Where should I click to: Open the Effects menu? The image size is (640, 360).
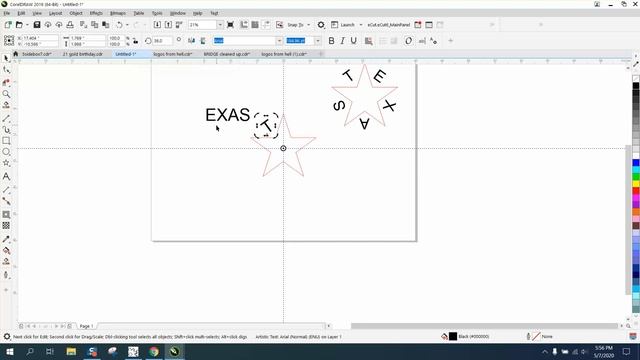pos(96,13)
